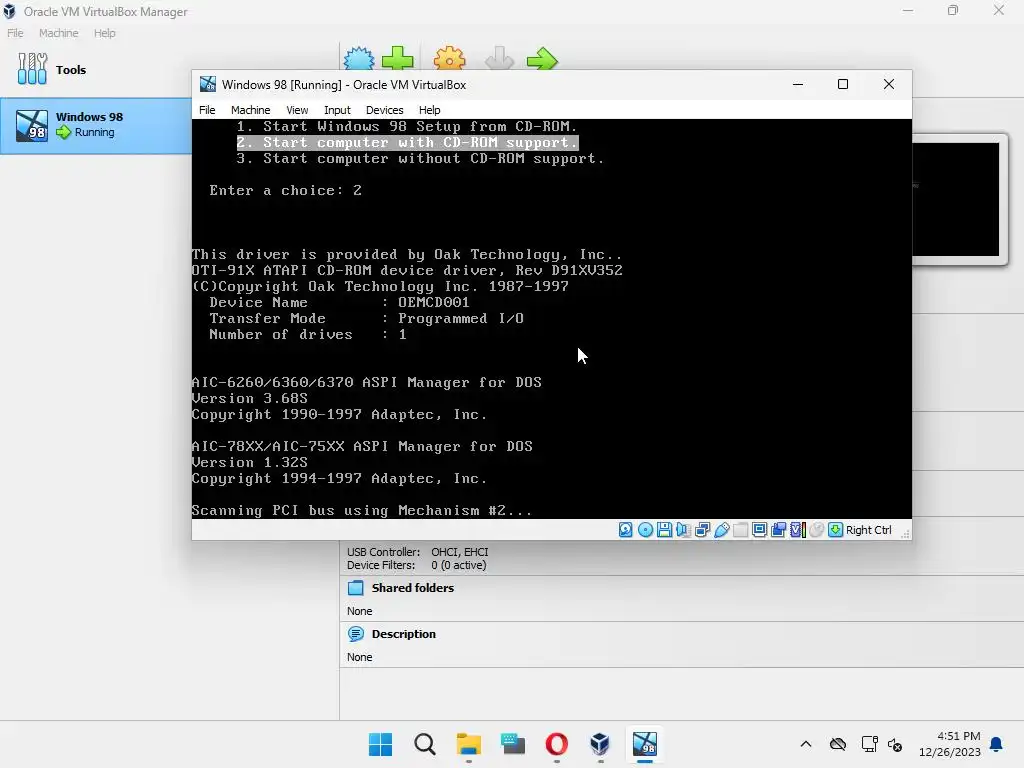Click the mouse integration icon in VM status bar
This screenshot has width=1024, height=768.
tap(816, 530)
